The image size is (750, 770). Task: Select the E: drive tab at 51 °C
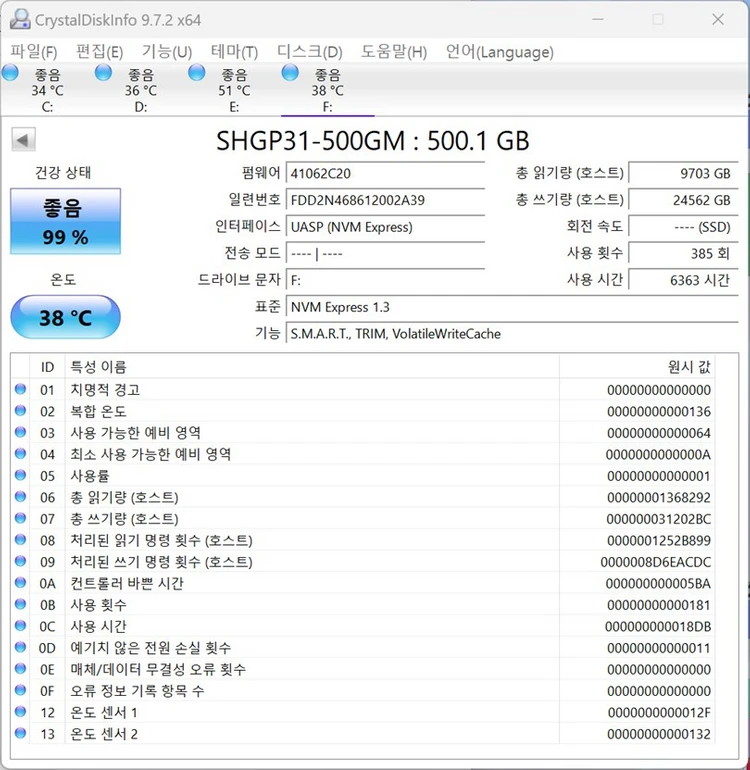point(234,90)
